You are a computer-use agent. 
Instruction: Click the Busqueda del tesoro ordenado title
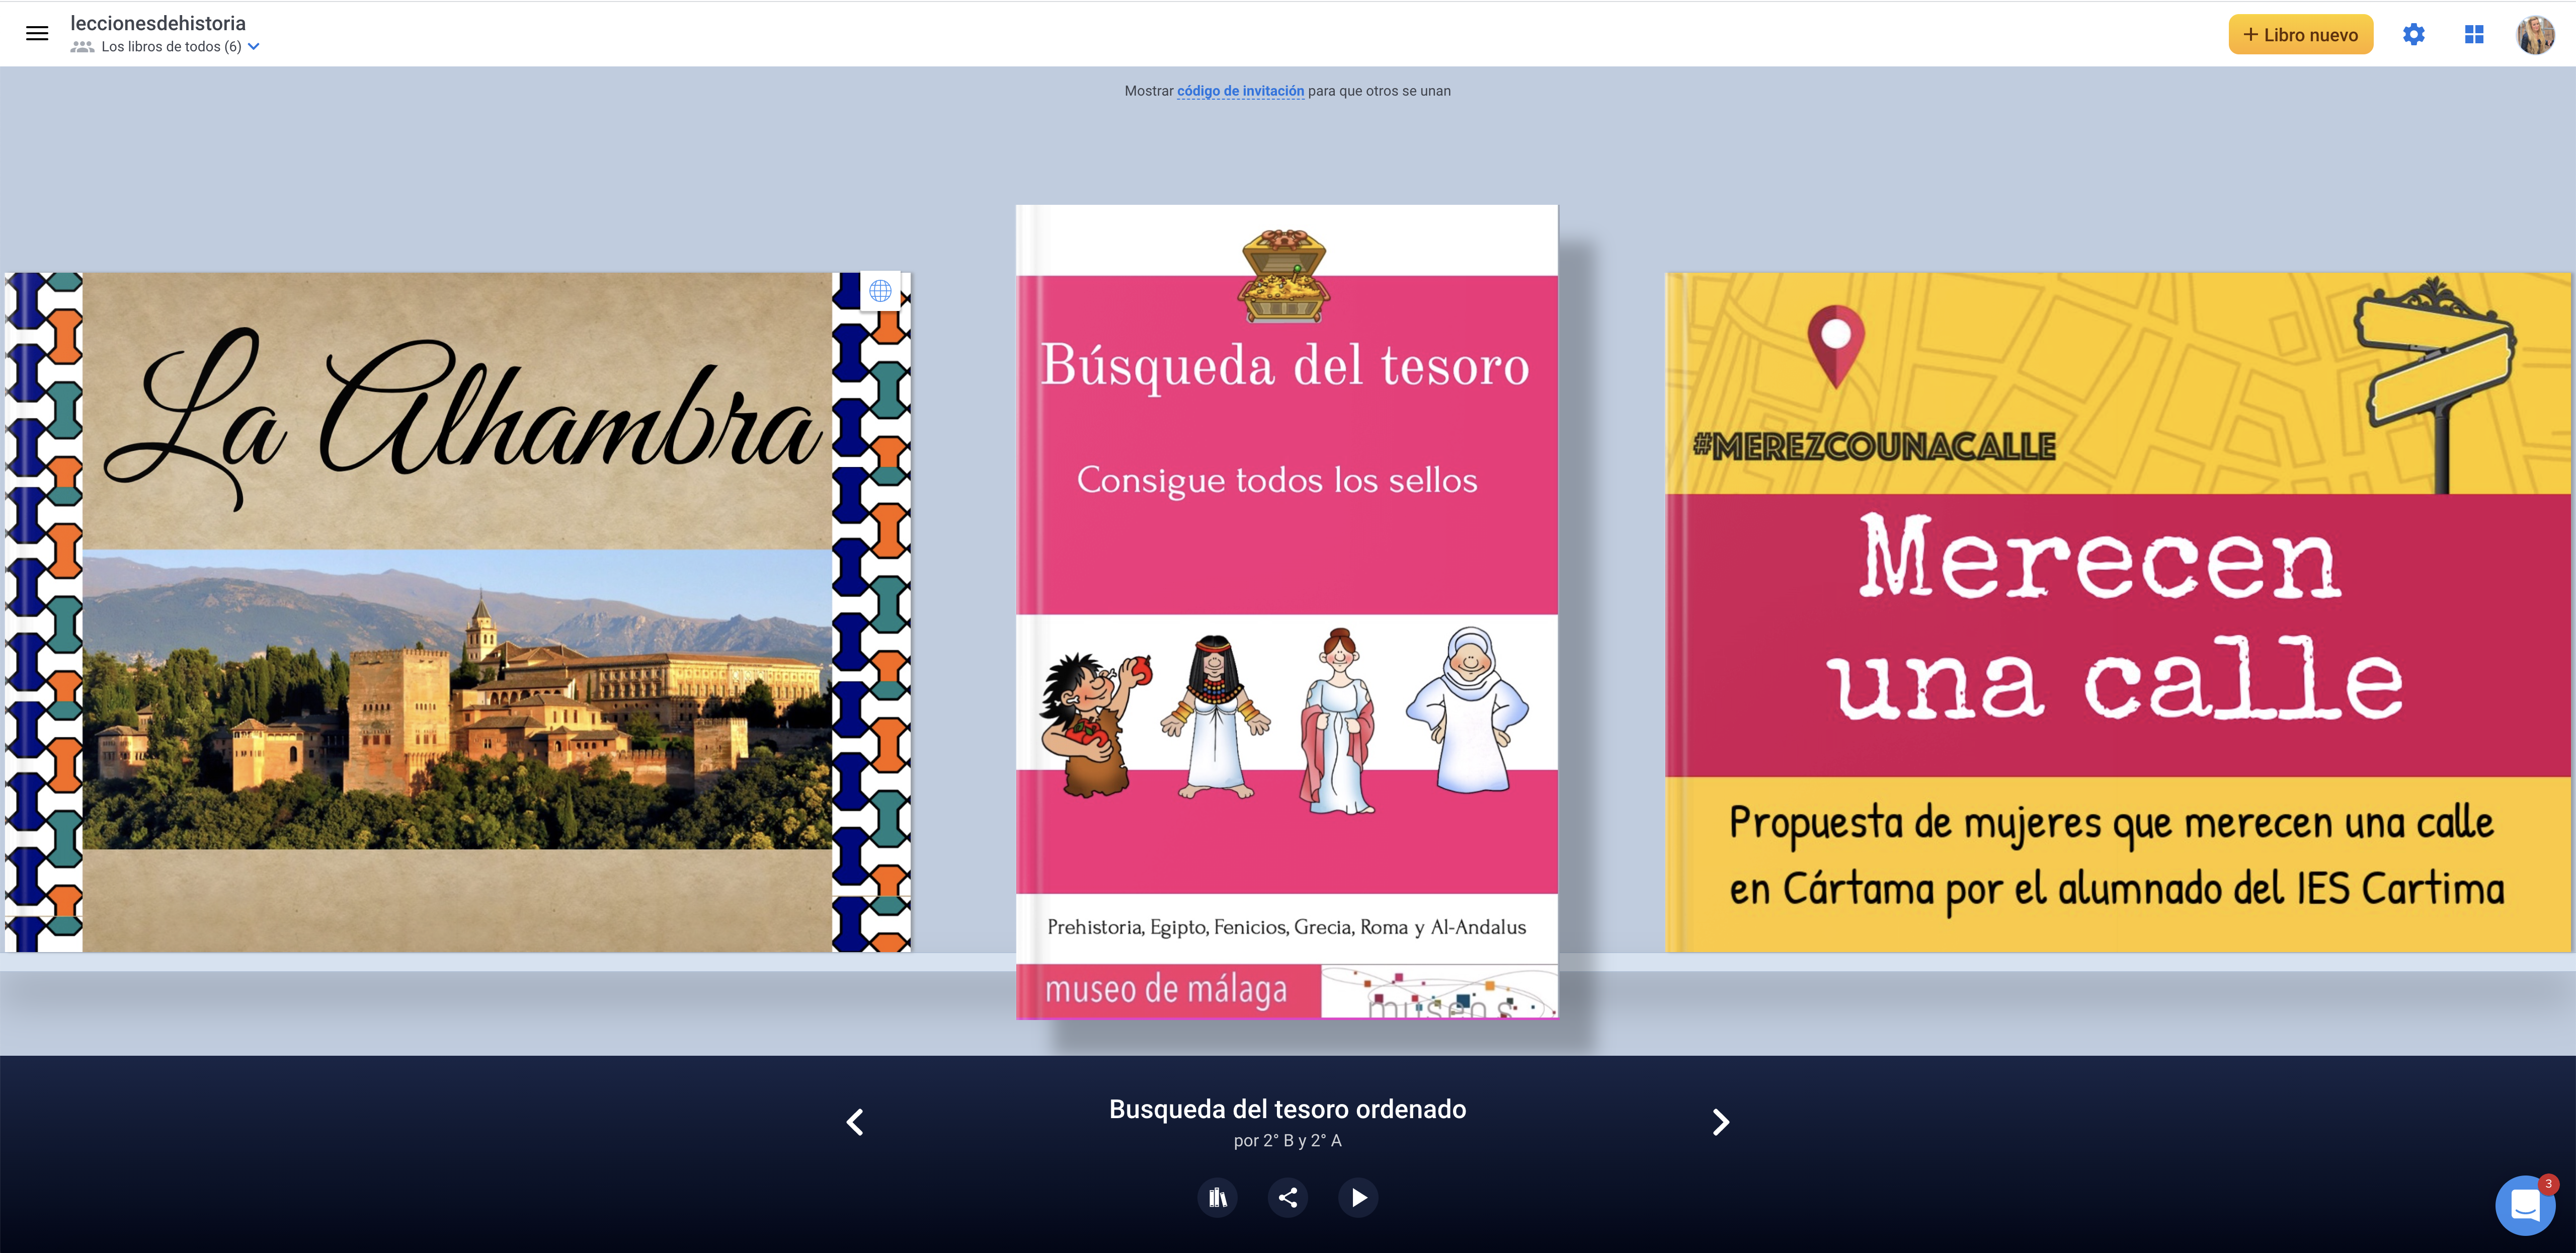1287,1109
